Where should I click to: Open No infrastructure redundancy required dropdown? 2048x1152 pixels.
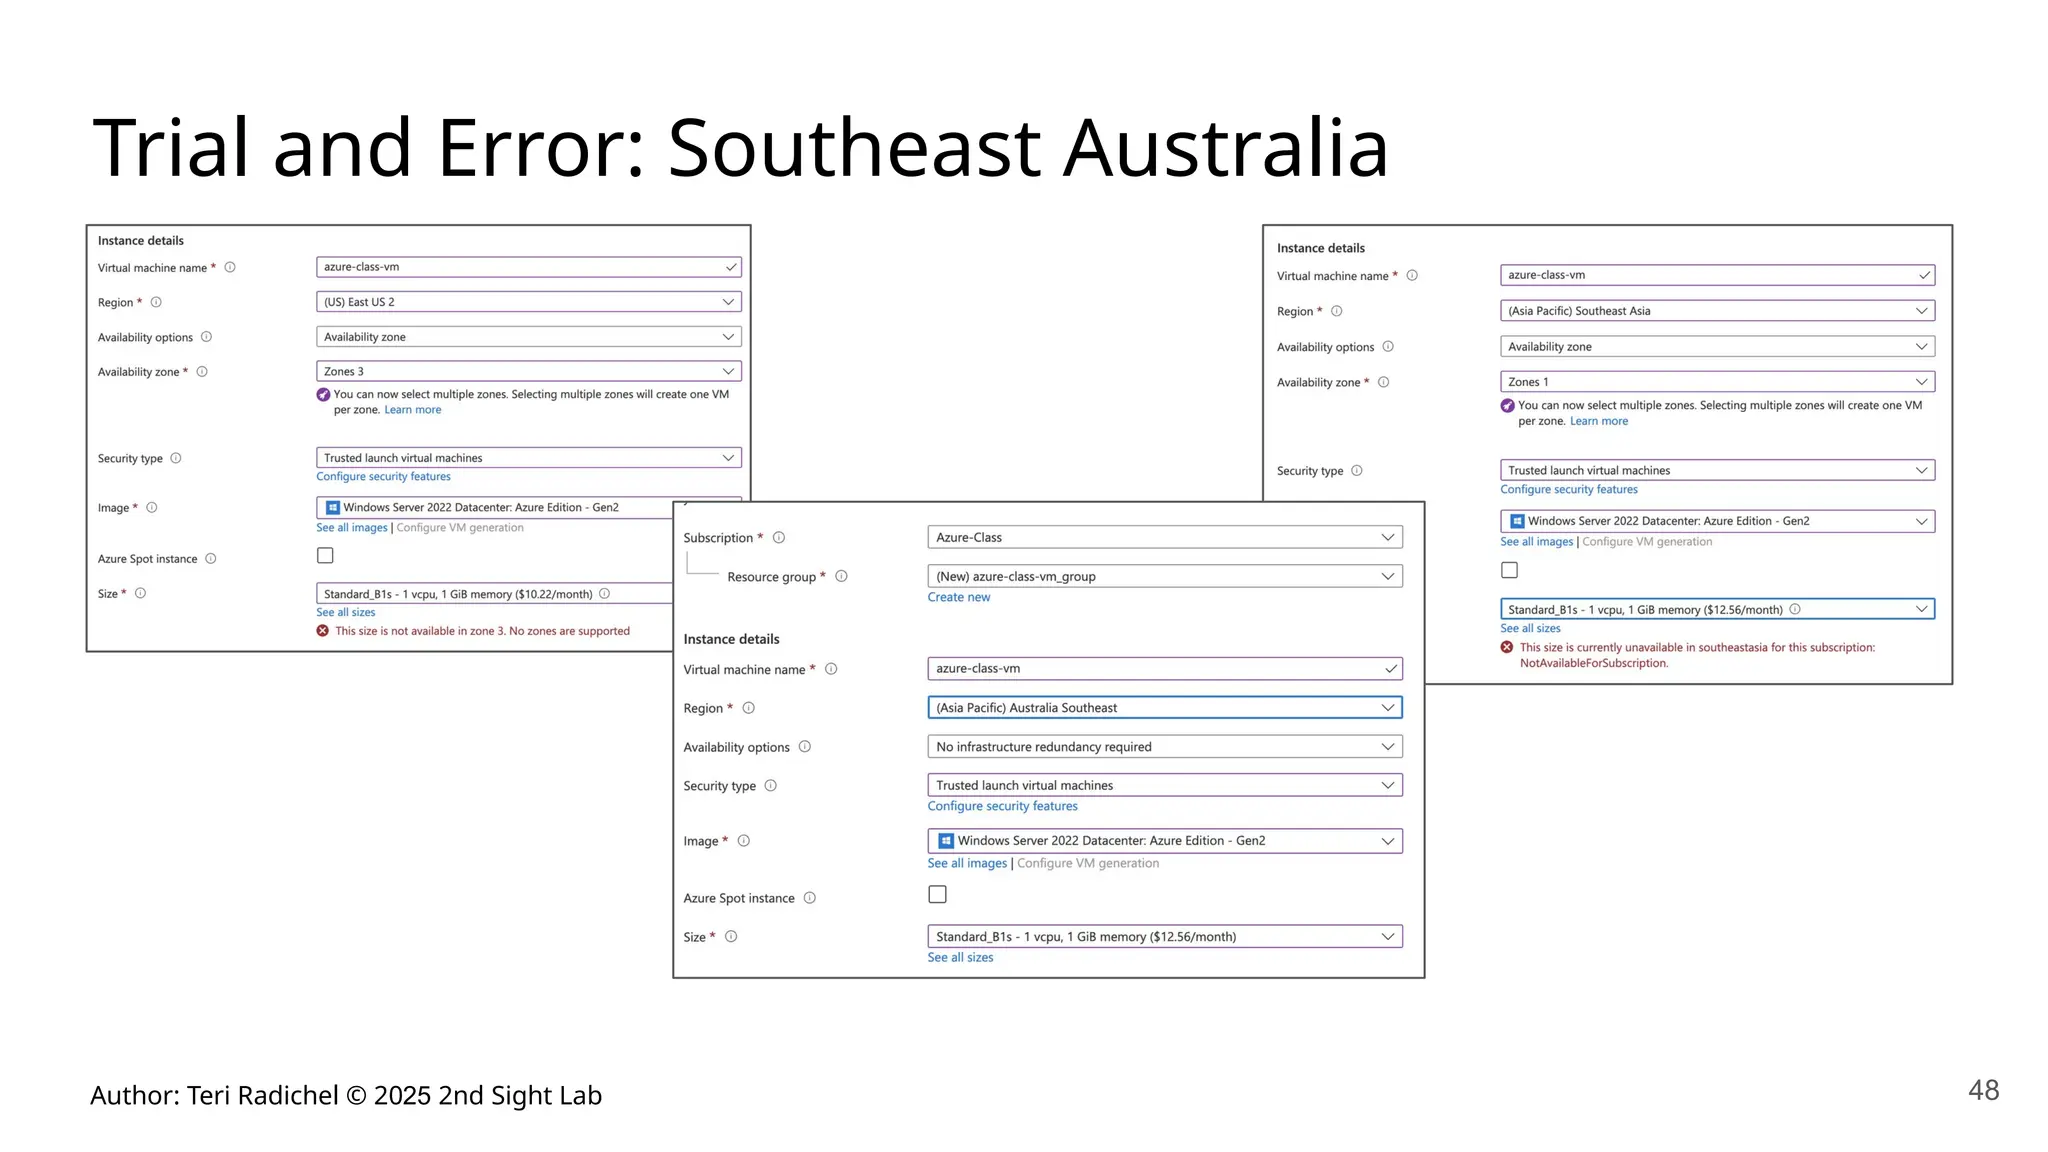(x=1165, y=747)
